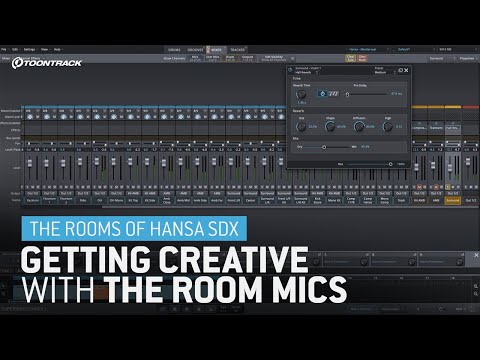Click the Reverb Time knob
This screenshot has width=480, height=360.
[301, 94]
